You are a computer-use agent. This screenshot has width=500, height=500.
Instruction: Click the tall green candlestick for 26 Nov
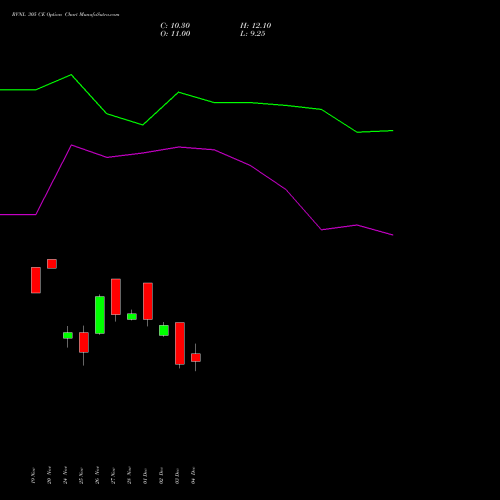(x=100, y=315)
